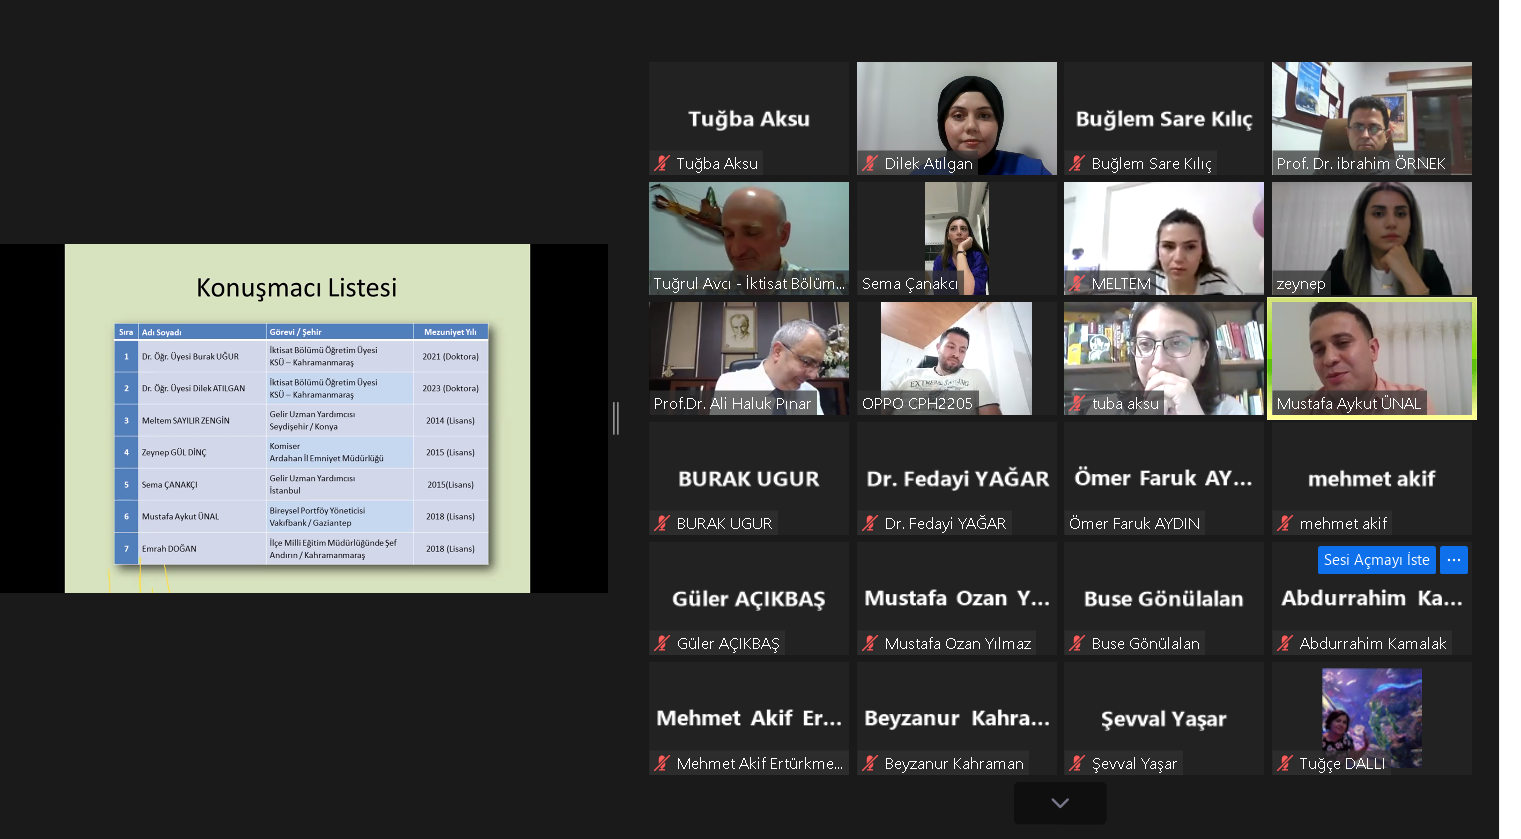Image resolution: width=1521 pixels, height=839 pixels.
Task: Click BURAK UGUR's muted microphone icon
Action: click(x=662, y=523)
